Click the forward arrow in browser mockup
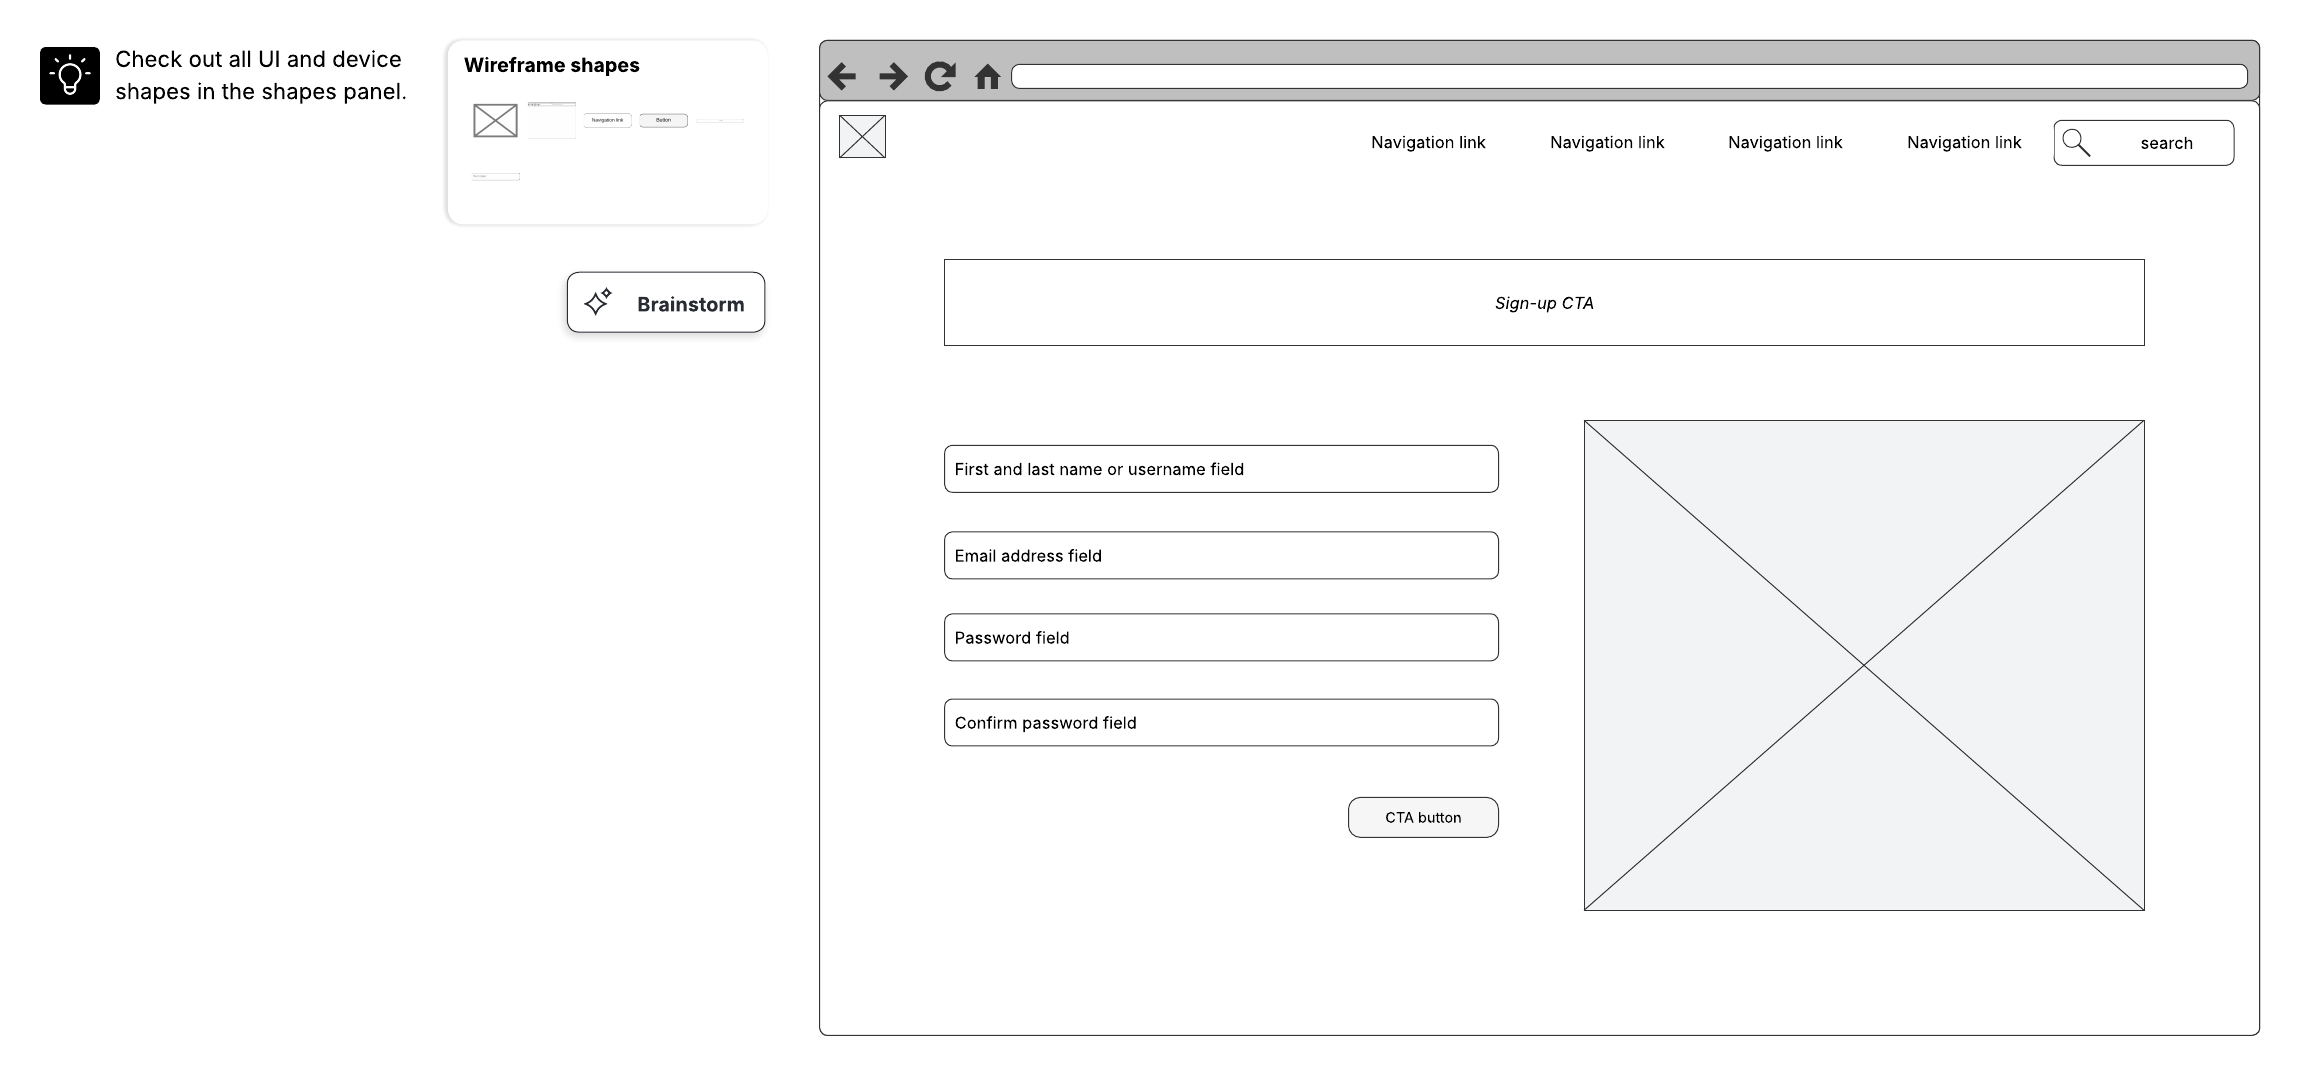The height and width of the screenshot is (1075, 2300). (892, 76)
